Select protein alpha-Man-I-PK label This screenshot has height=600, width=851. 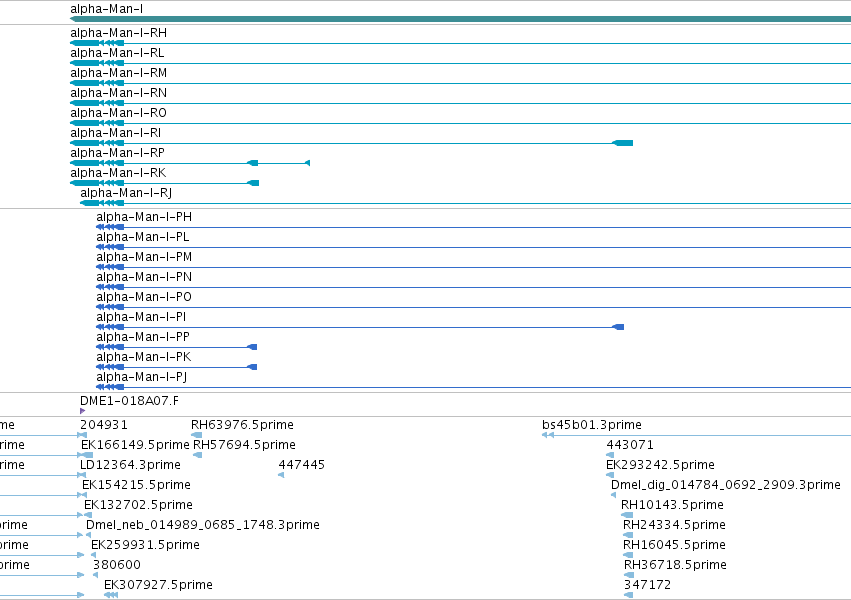[x=144, y=358]
